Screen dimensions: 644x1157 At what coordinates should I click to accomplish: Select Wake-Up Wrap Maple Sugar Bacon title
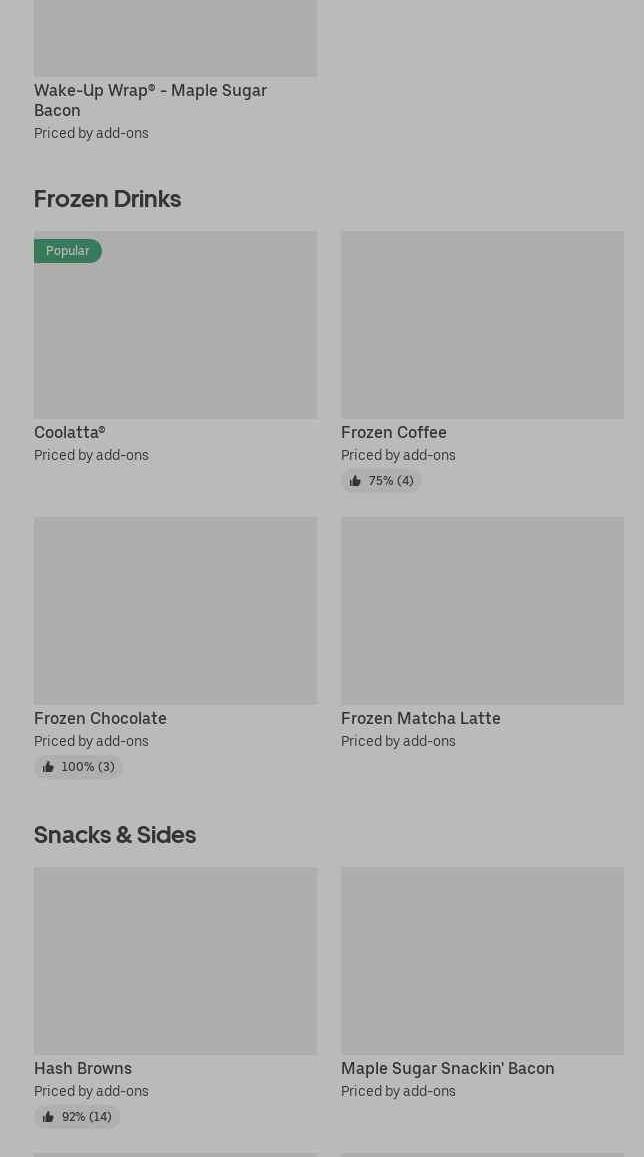tap(150, 100)
